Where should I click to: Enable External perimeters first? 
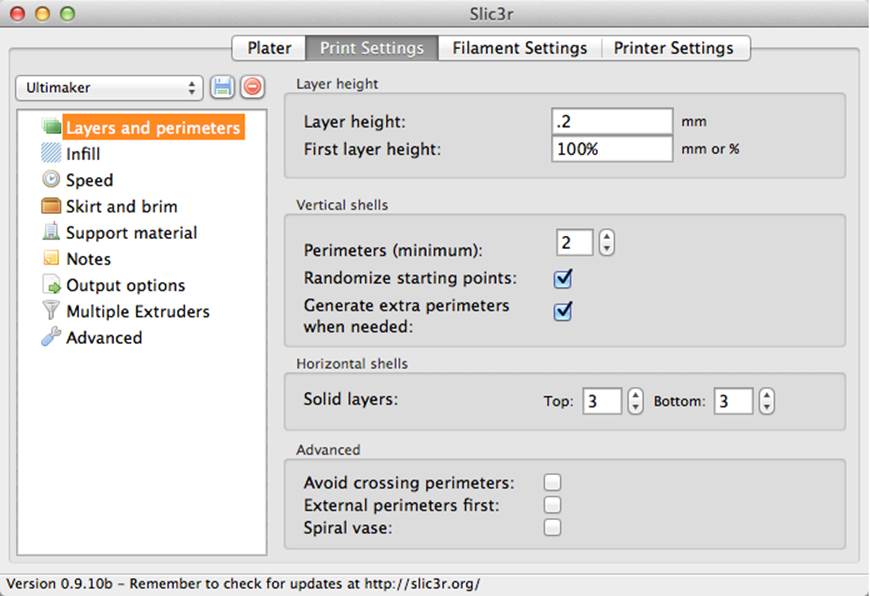(x=552, y=505)
